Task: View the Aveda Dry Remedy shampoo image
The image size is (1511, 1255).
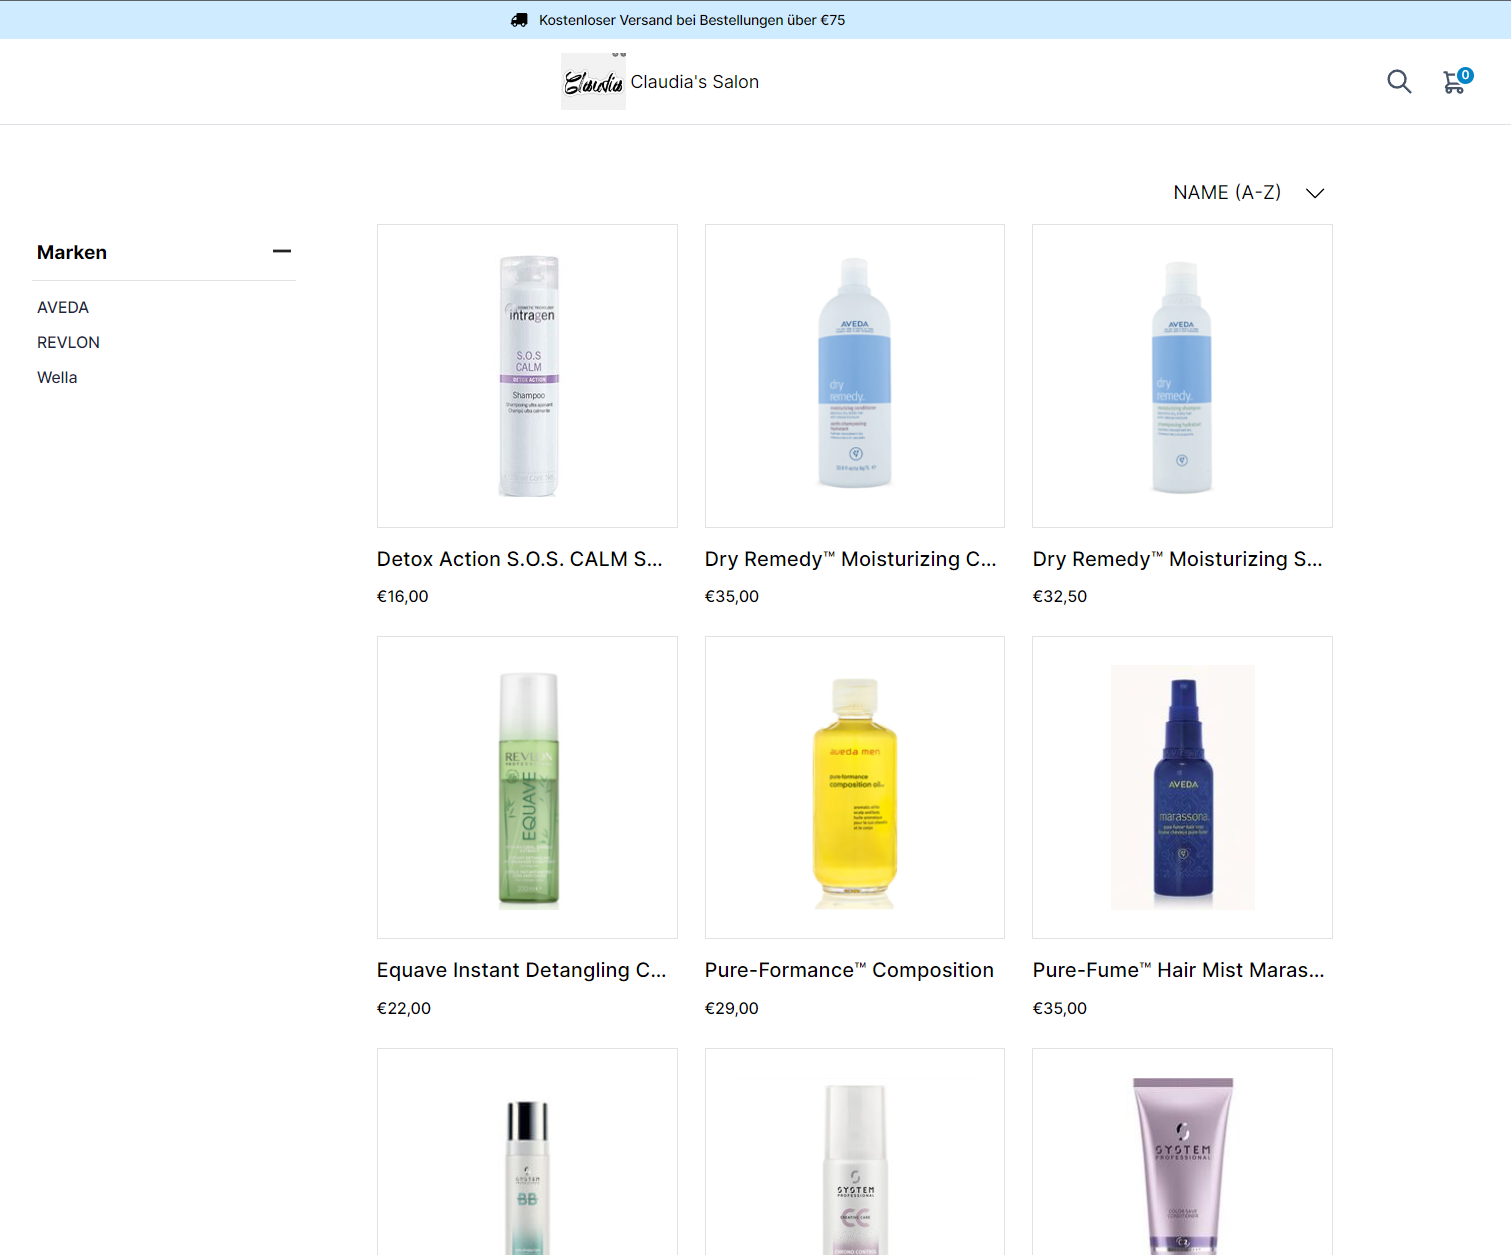Action: coord(1182,376)
